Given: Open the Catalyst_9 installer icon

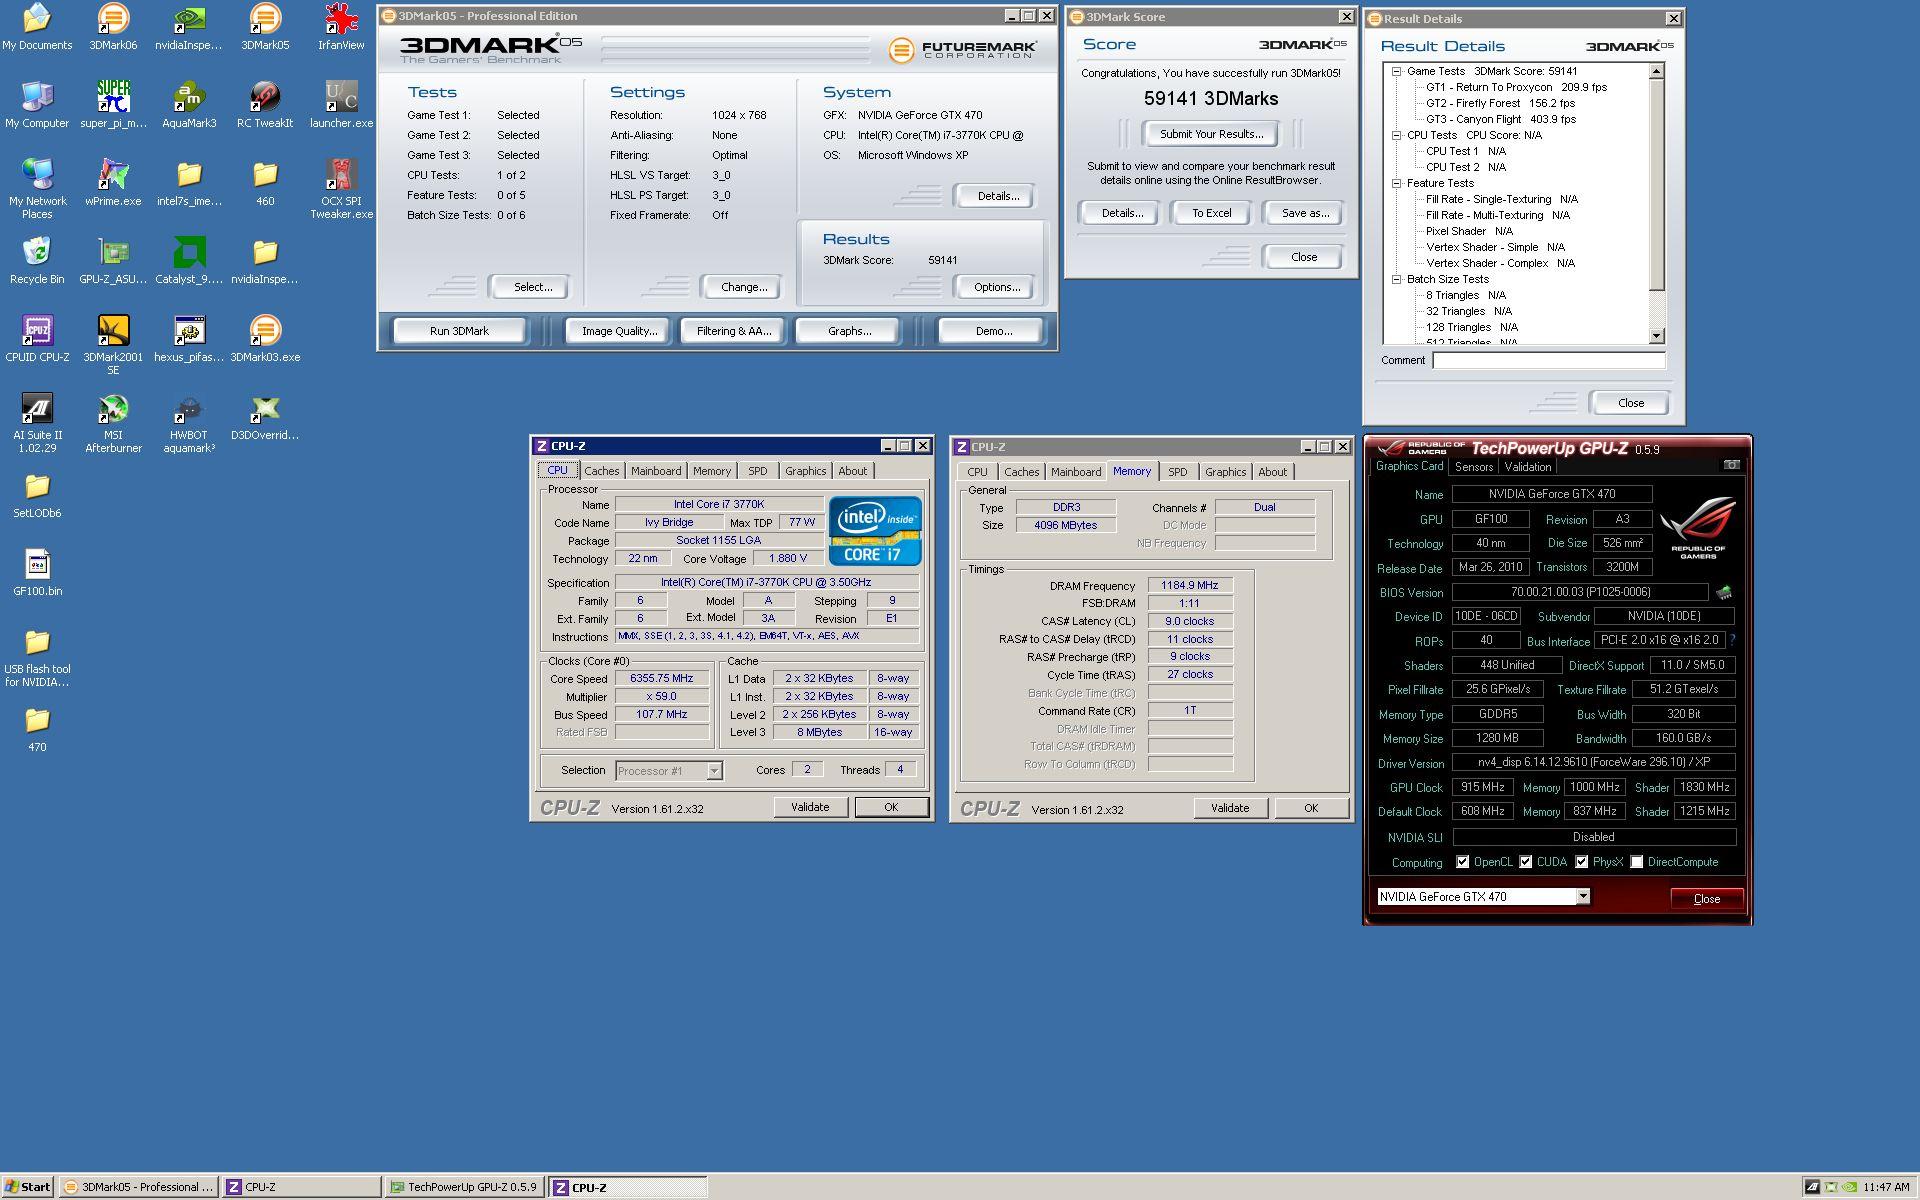Looking at the screenshot, I should pos(189,261).
